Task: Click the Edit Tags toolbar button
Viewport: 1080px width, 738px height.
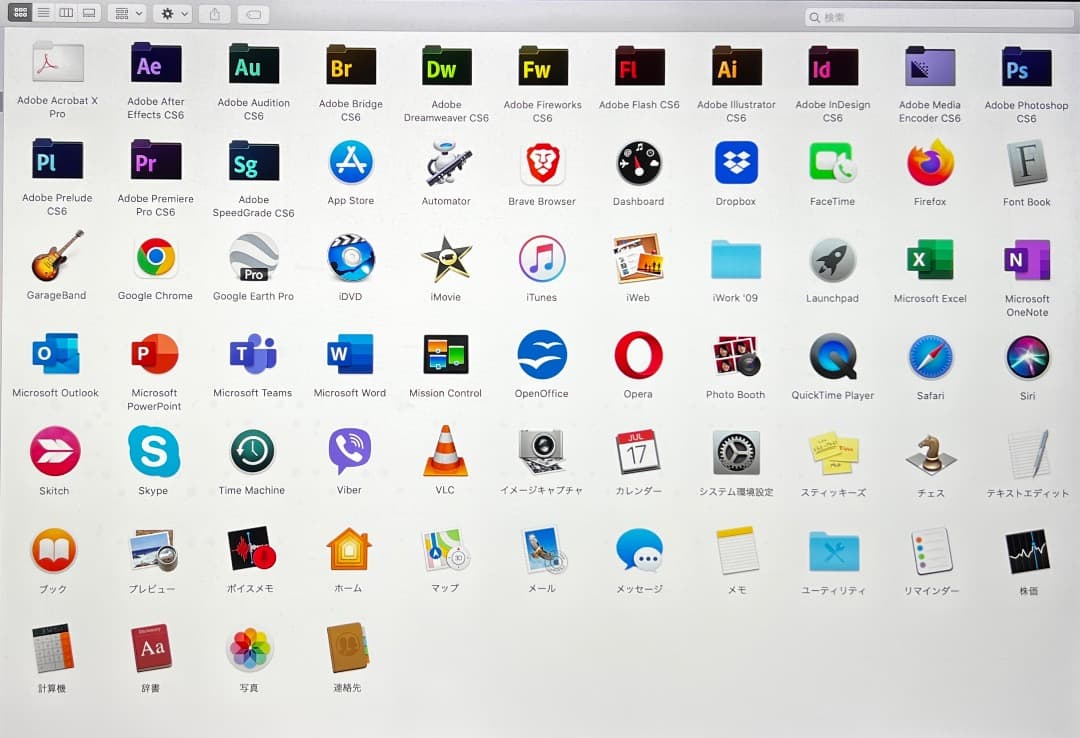Action: pos(253,14)
